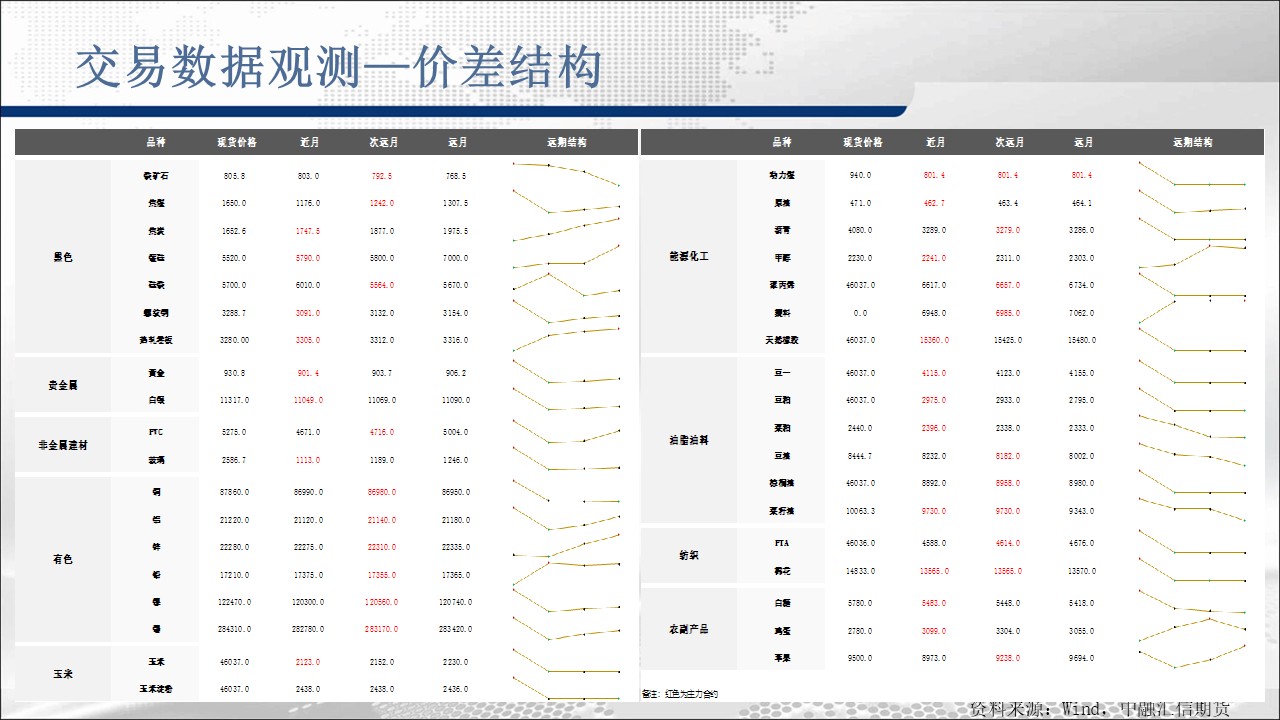Image resolution: width=1280 pixels, height=720 pixels.
Task: Click the 能源化工 category cell
Action: click(688, 257)
